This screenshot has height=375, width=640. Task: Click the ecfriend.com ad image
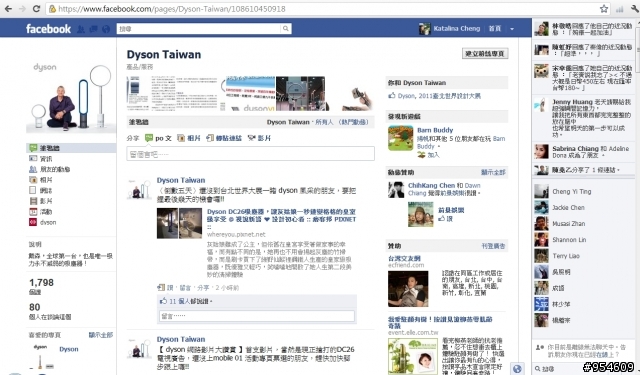coord(408,288)
